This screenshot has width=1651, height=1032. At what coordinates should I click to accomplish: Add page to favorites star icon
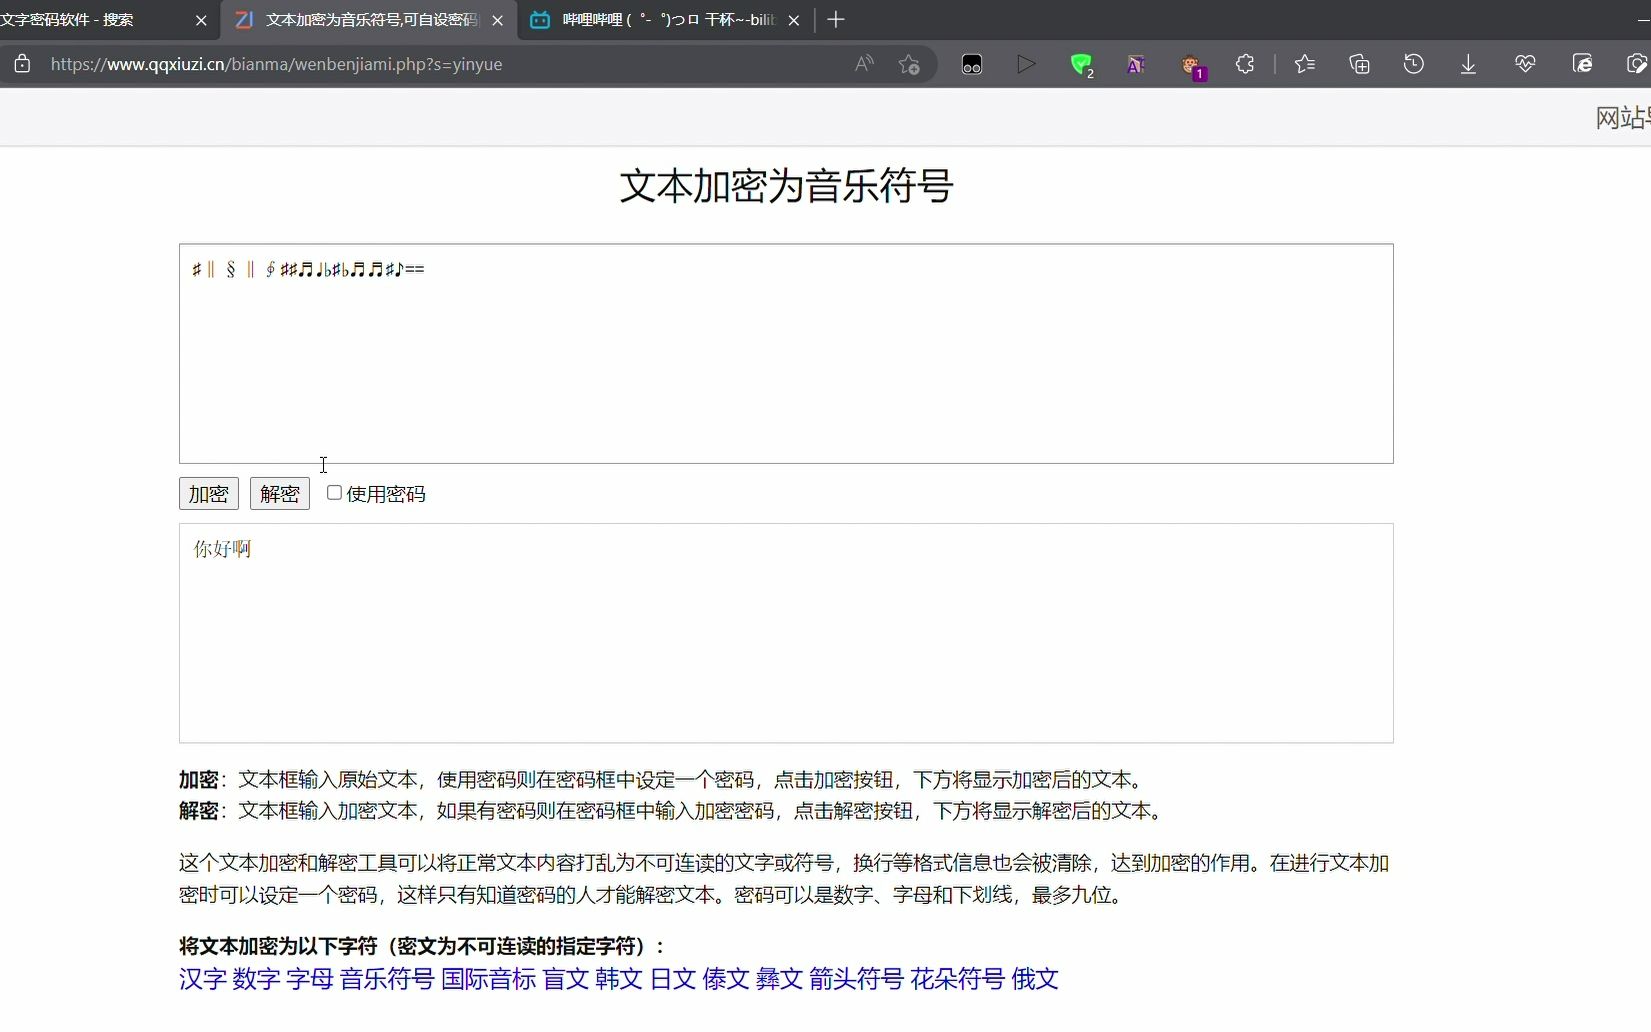(909, 64)
